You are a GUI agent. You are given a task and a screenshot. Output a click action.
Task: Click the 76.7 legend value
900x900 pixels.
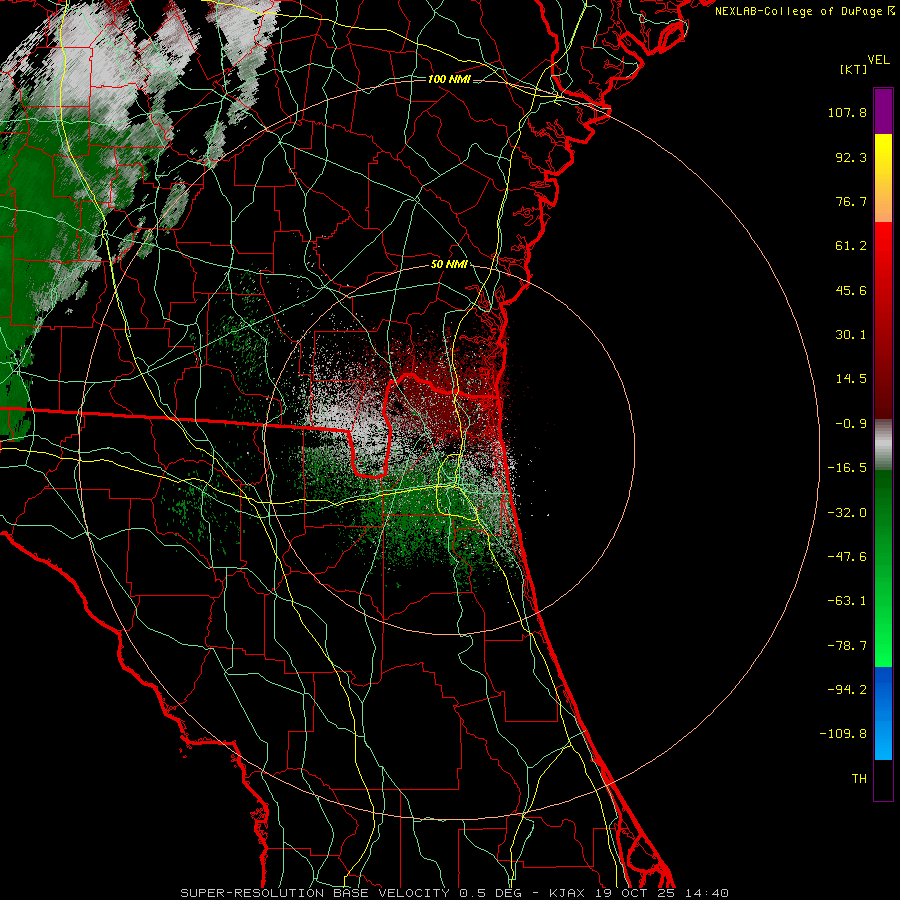[x=851, y=201]
